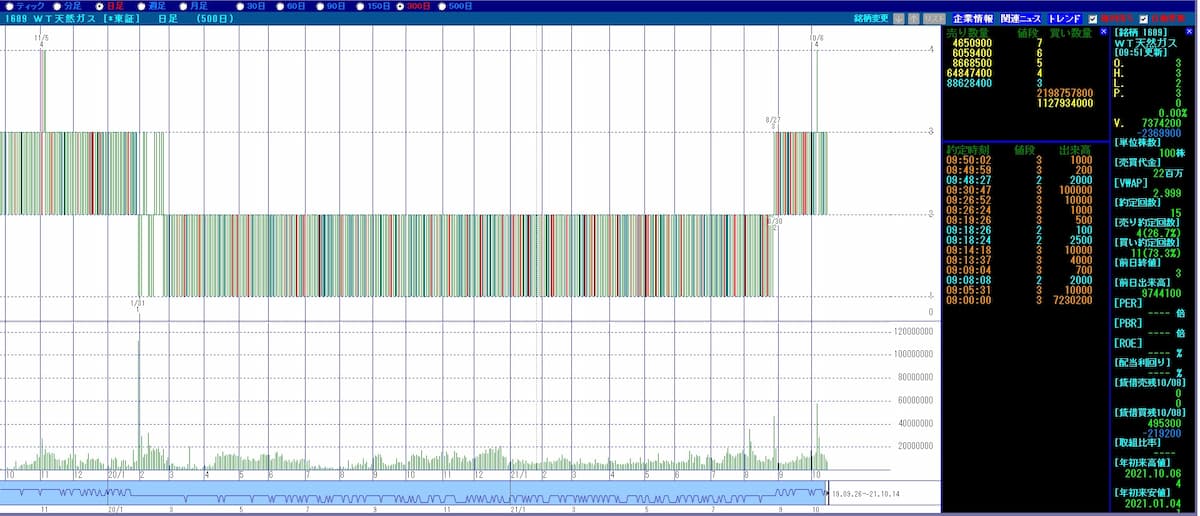Click the down arrow next to 銘柄変更

(x=898, y=19)
